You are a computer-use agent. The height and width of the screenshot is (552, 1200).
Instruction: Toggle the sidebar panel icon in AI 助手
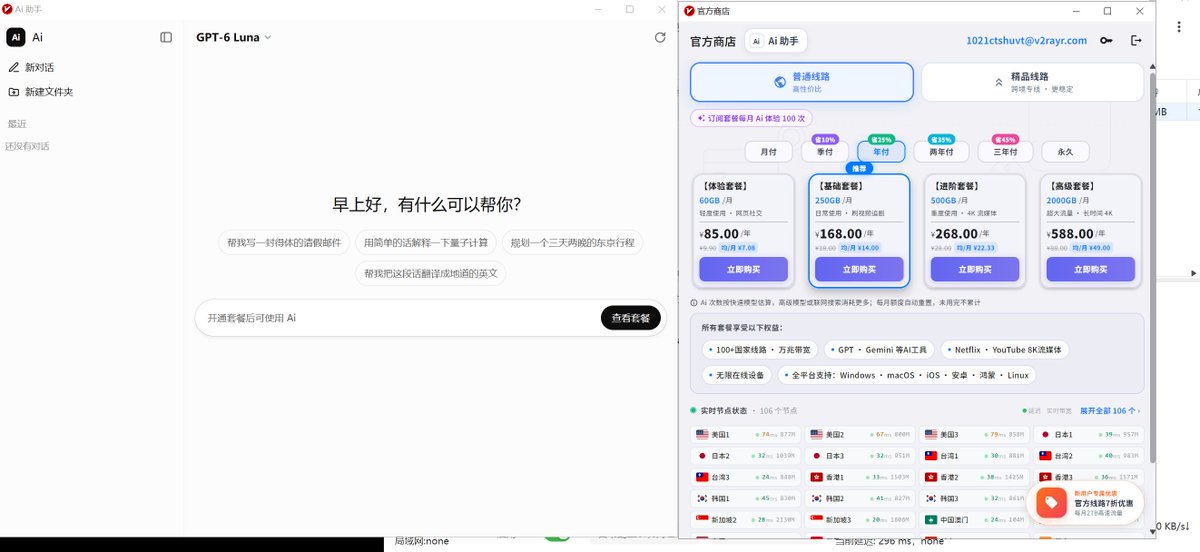tap(166, 37)
